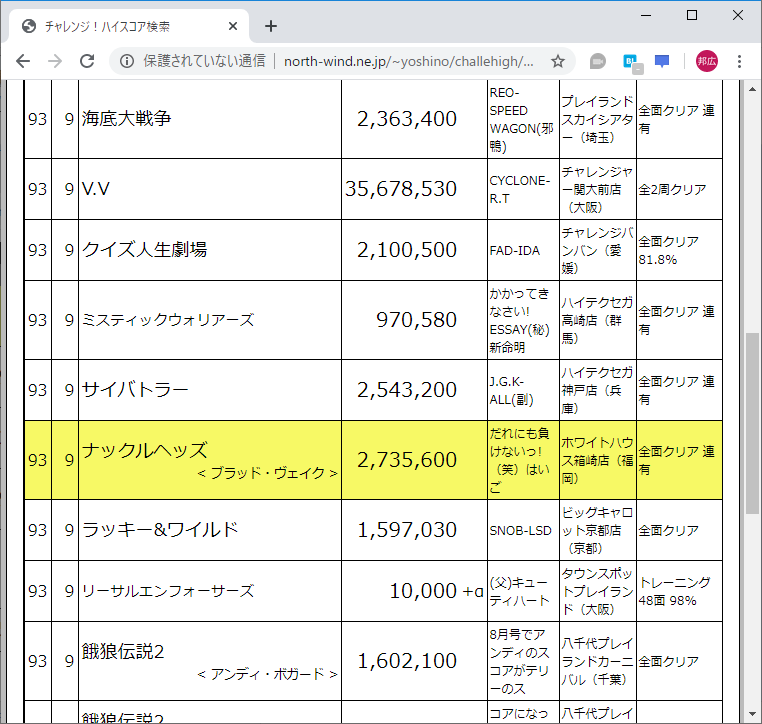Select the score 10,000 +α
The image size is (762, 724).
point(436,591)
